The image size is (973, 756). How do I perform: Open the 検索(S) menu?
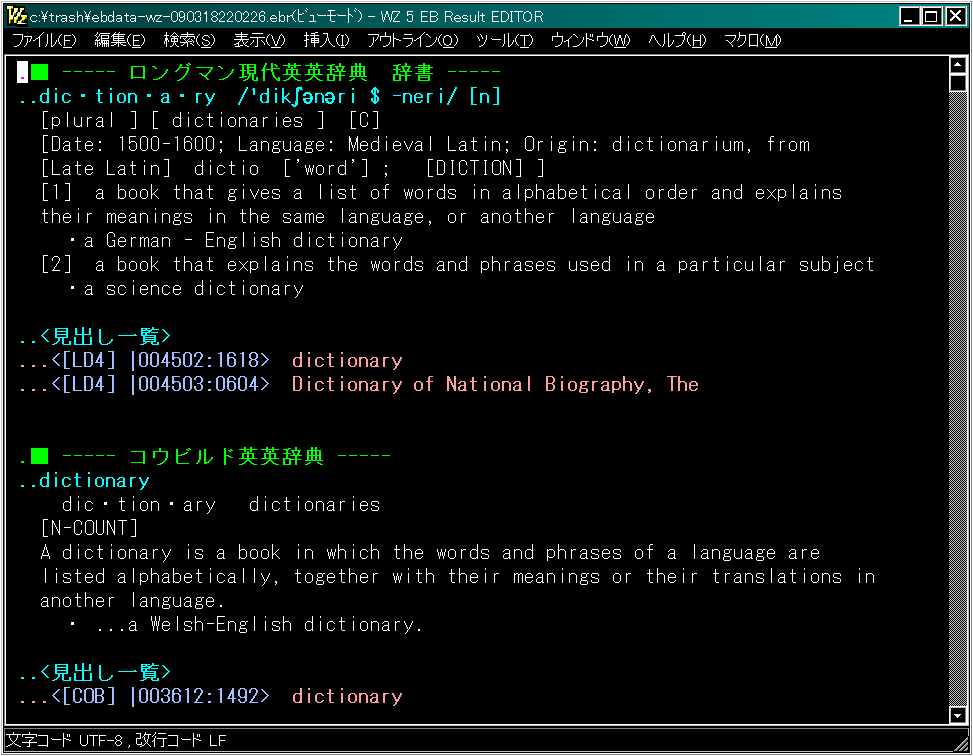click(189, 40)
